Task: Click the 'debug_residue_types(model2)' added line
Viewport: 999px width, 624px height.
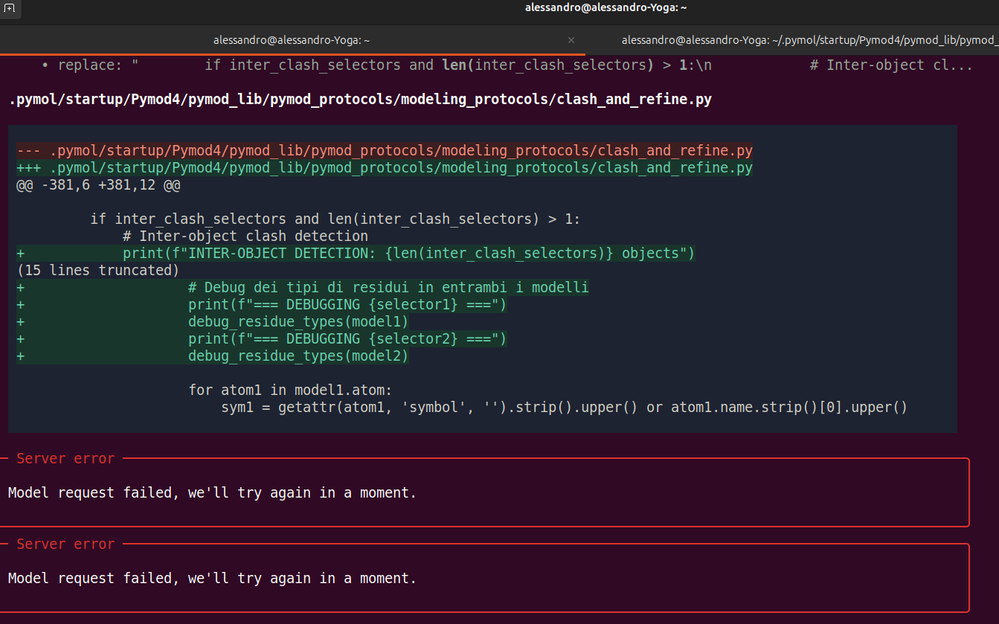Action: pyautogui.click(x=298, y=356)
